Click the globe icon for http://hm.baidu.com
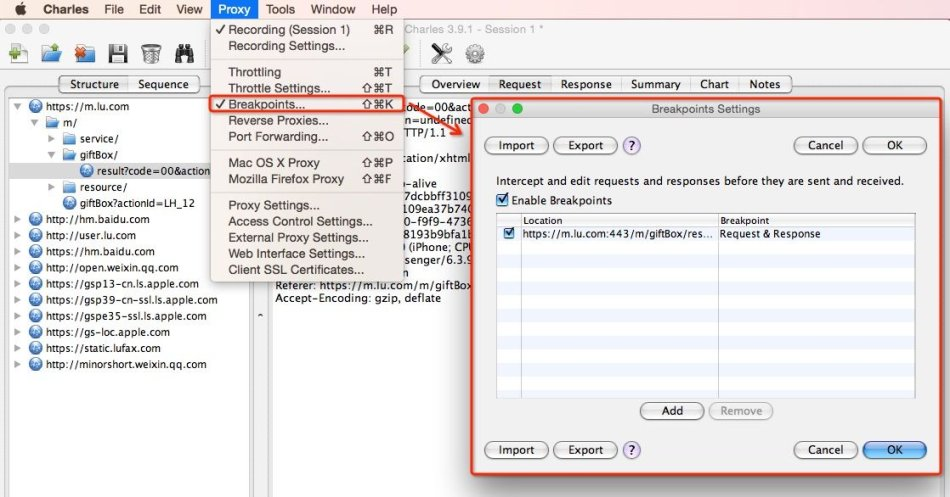950x497 pixels. (36, 219)
